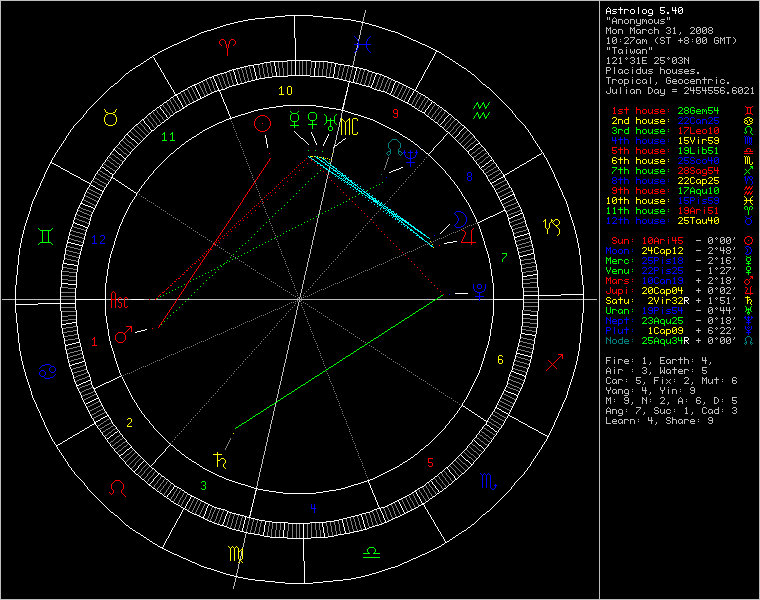Viewport: 760px width, 600px height.
Task: Click the red Asc ascendant label
Action: tap(119, 300)
